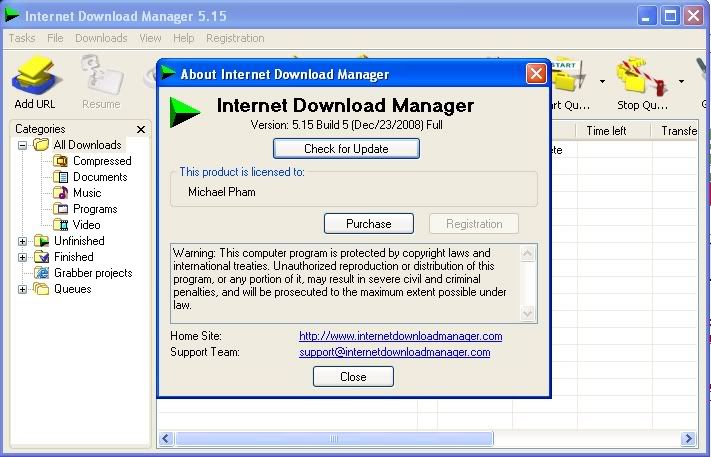Click the Michael Pham licensee text

(222, 192)
